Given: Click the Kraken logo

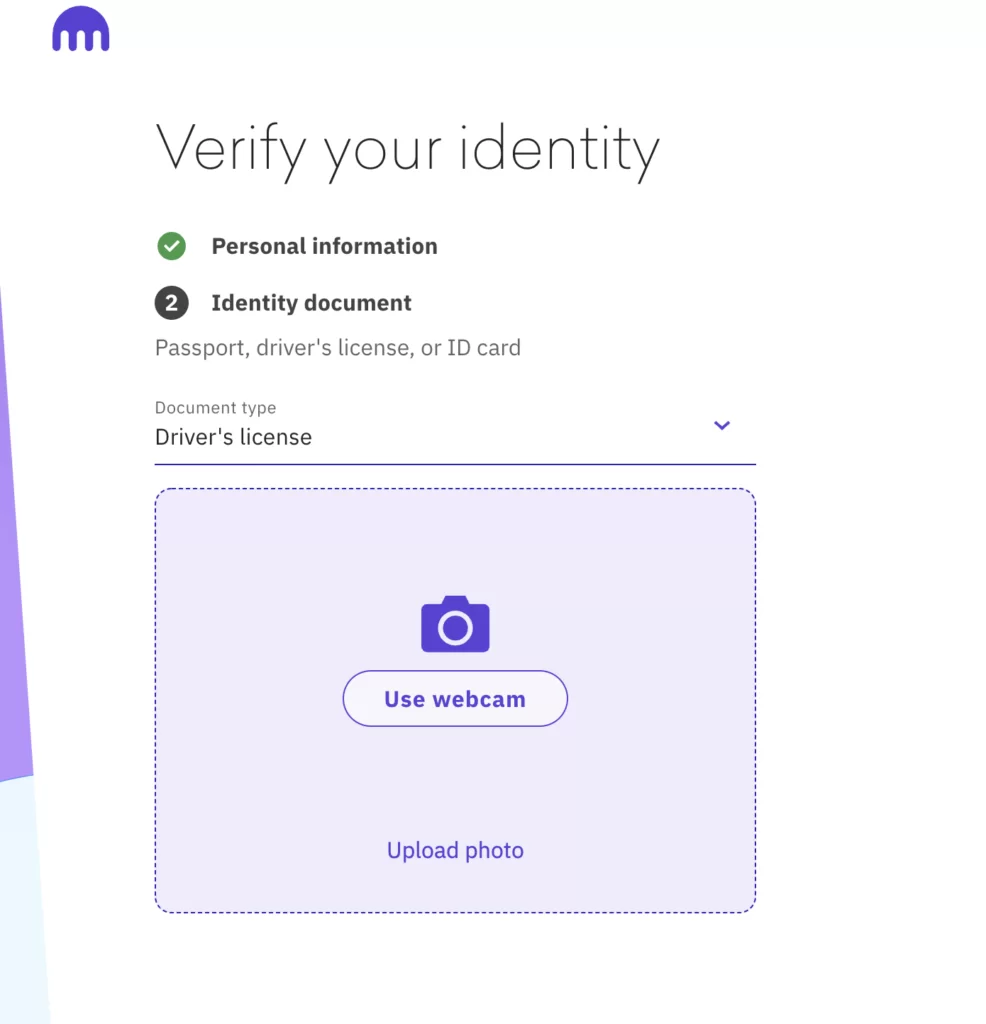Looking at the screenshot, I should tap(80, 29).
